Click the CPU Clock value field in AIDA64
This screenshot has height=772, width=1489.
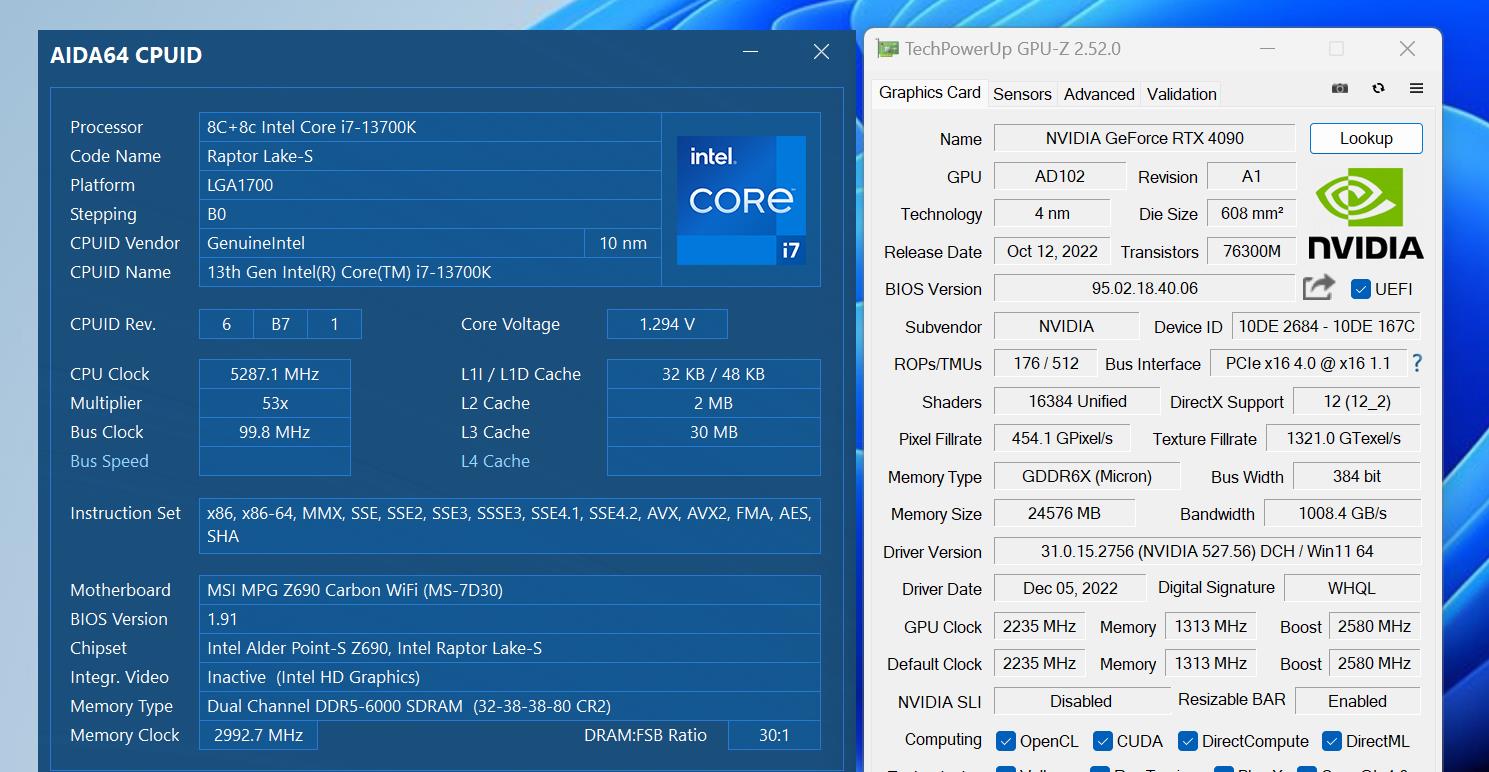click(x=274, y=373)
